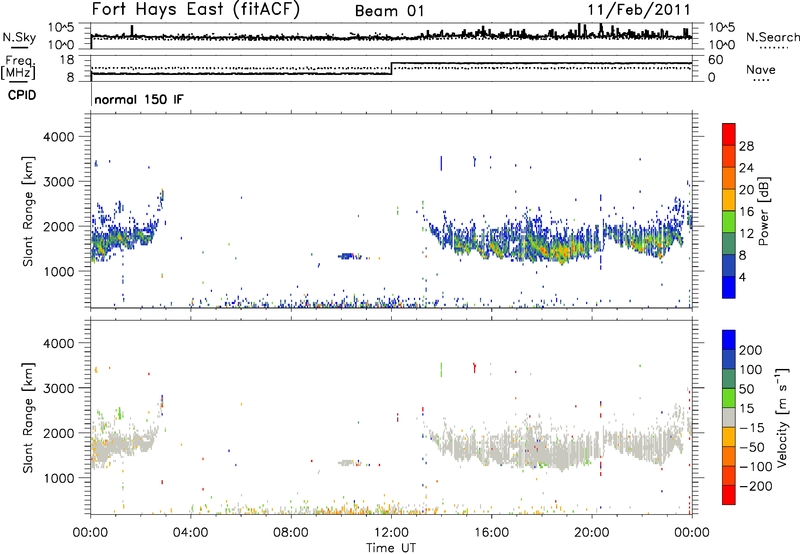Select the red bottom Velocity colorbar segment

[729, 495]
